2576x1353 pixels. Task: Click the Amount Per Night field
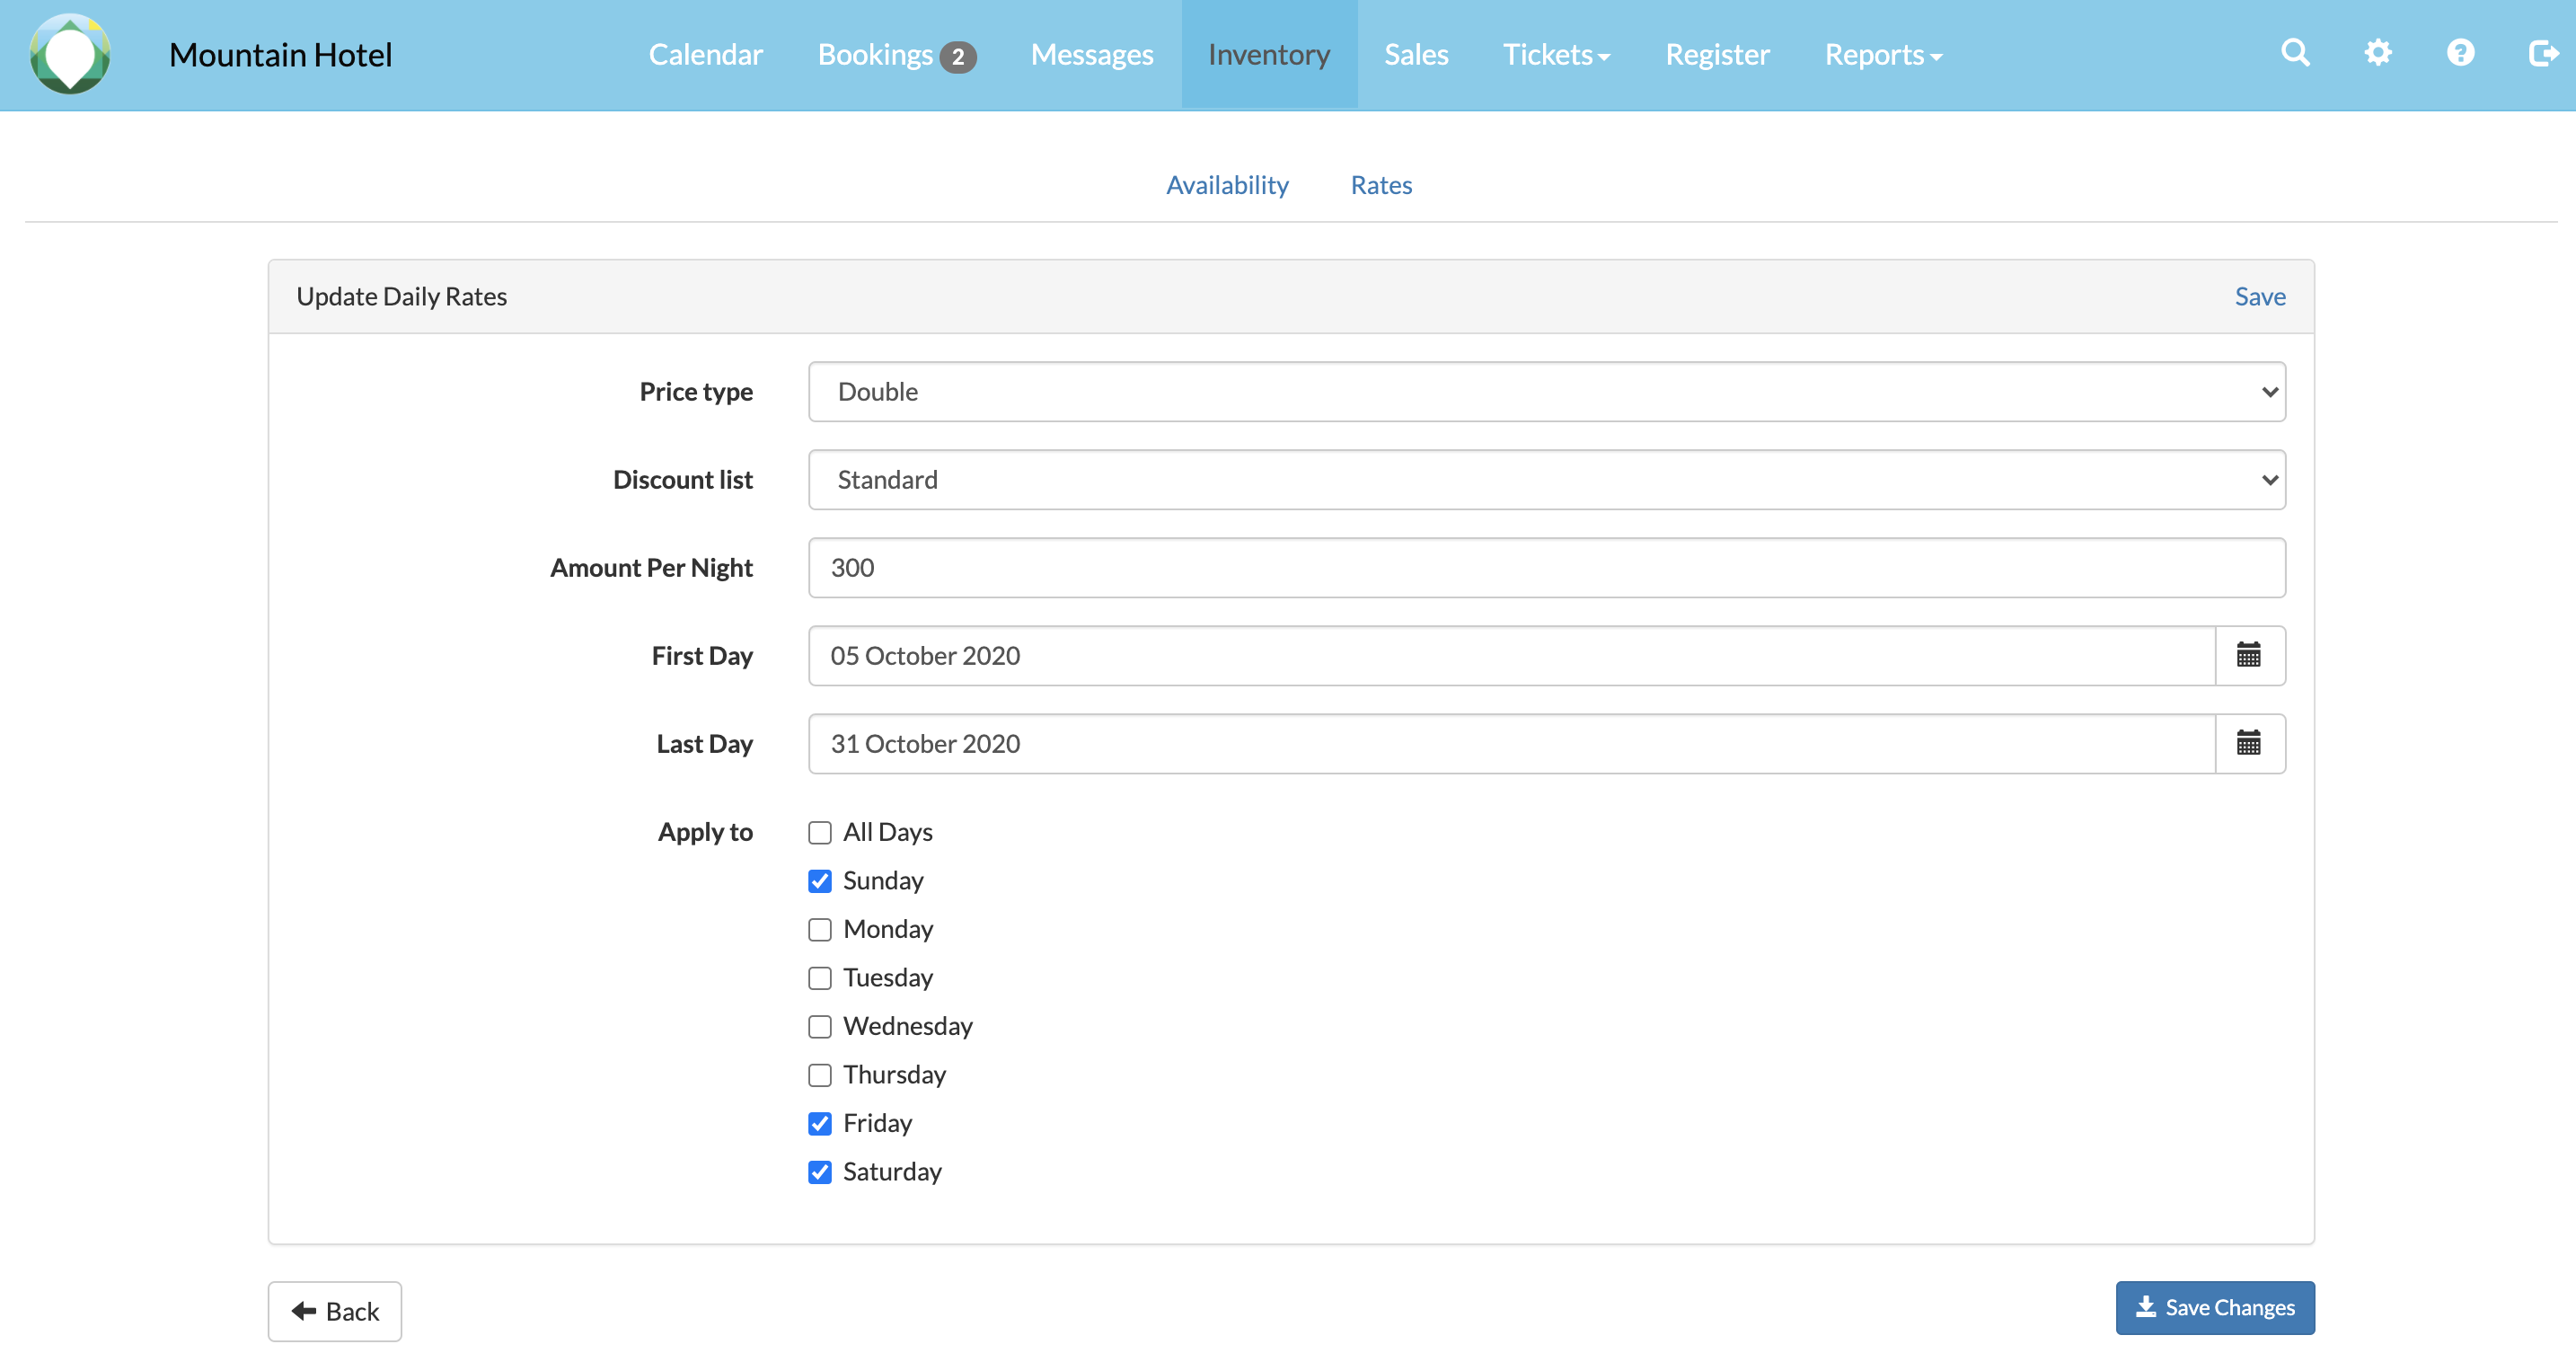(1546, 568)
